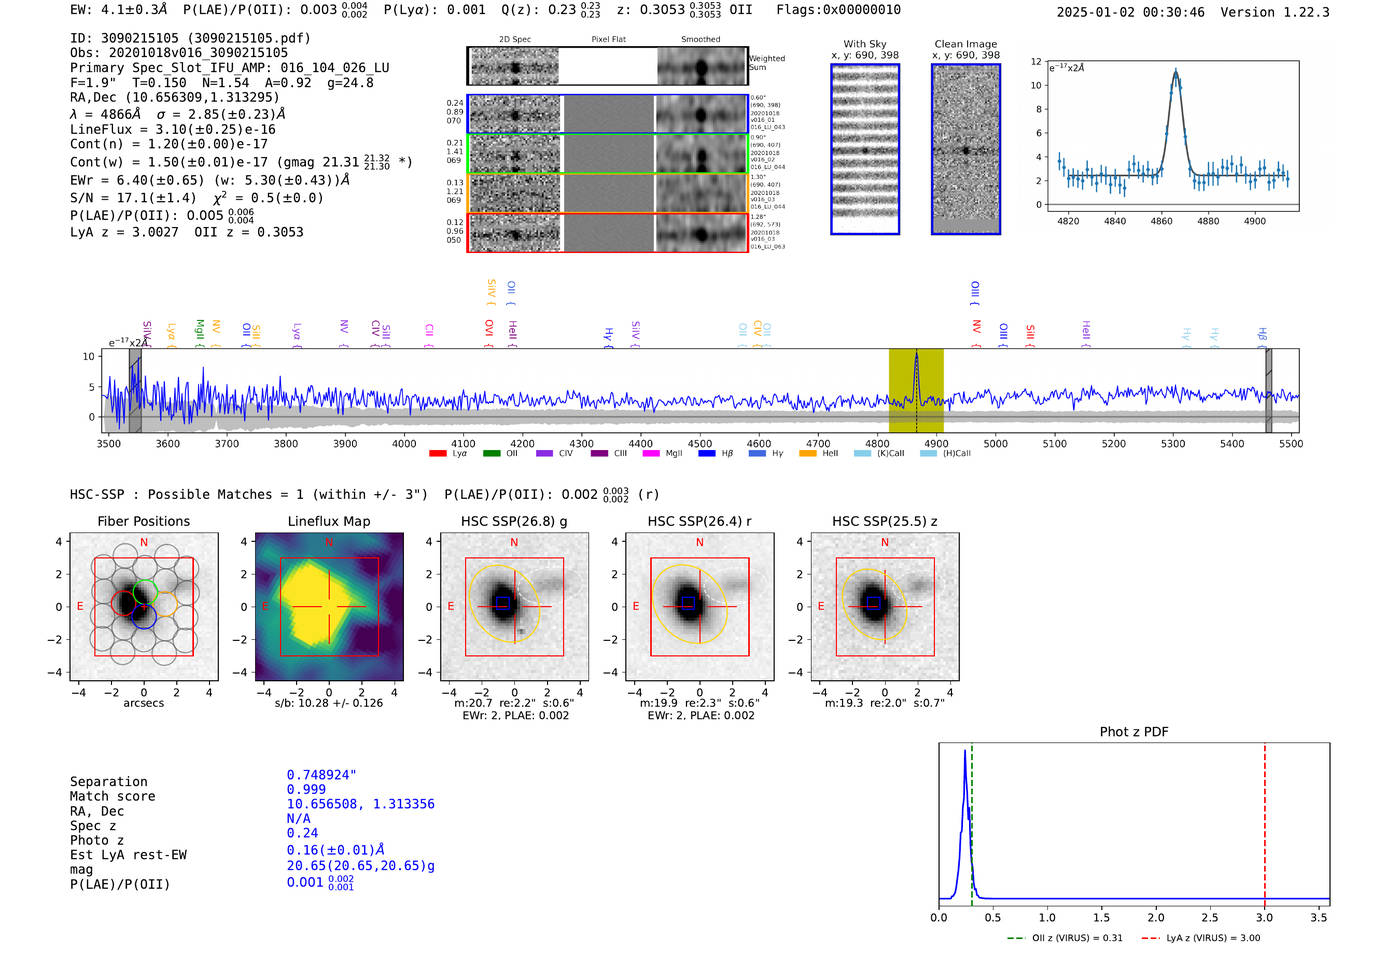Click the LyA z (VIRUS) = 3.00 legend entry

pyautogui.click(x=1200, y=938)
